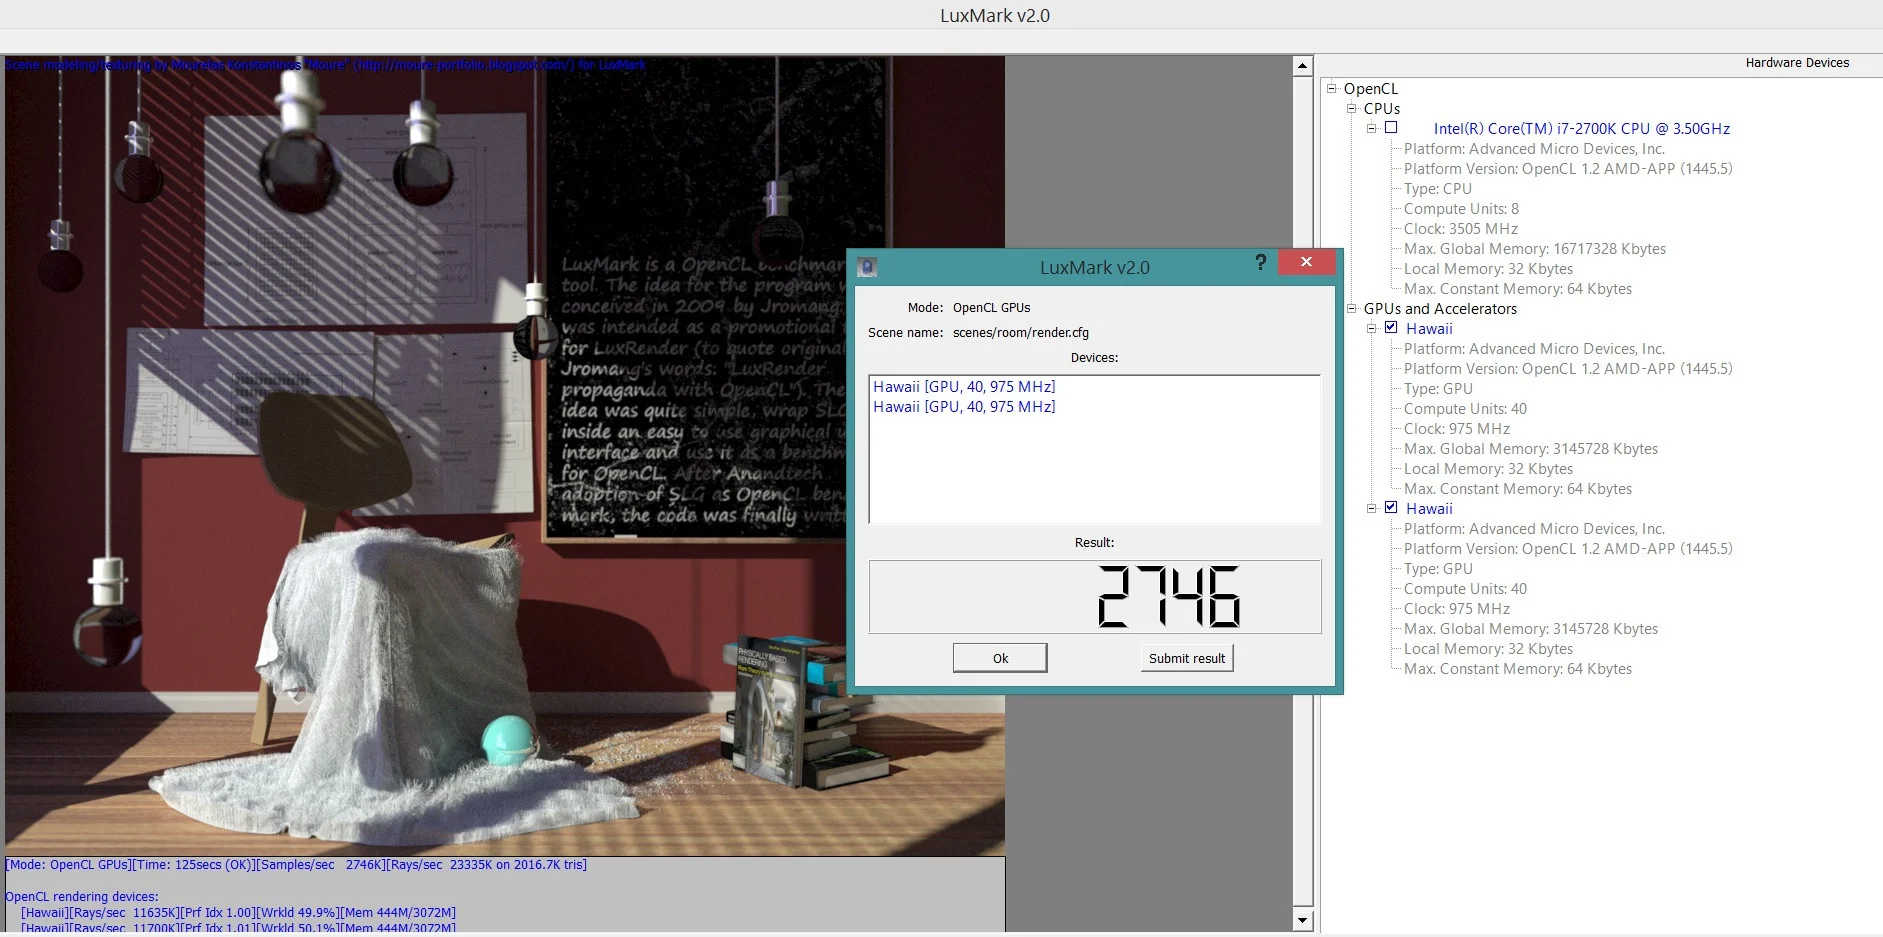The image size is (1883, 937).
Task: Select the second Hawaii tree item label
Action: (x=1429, y=509)
